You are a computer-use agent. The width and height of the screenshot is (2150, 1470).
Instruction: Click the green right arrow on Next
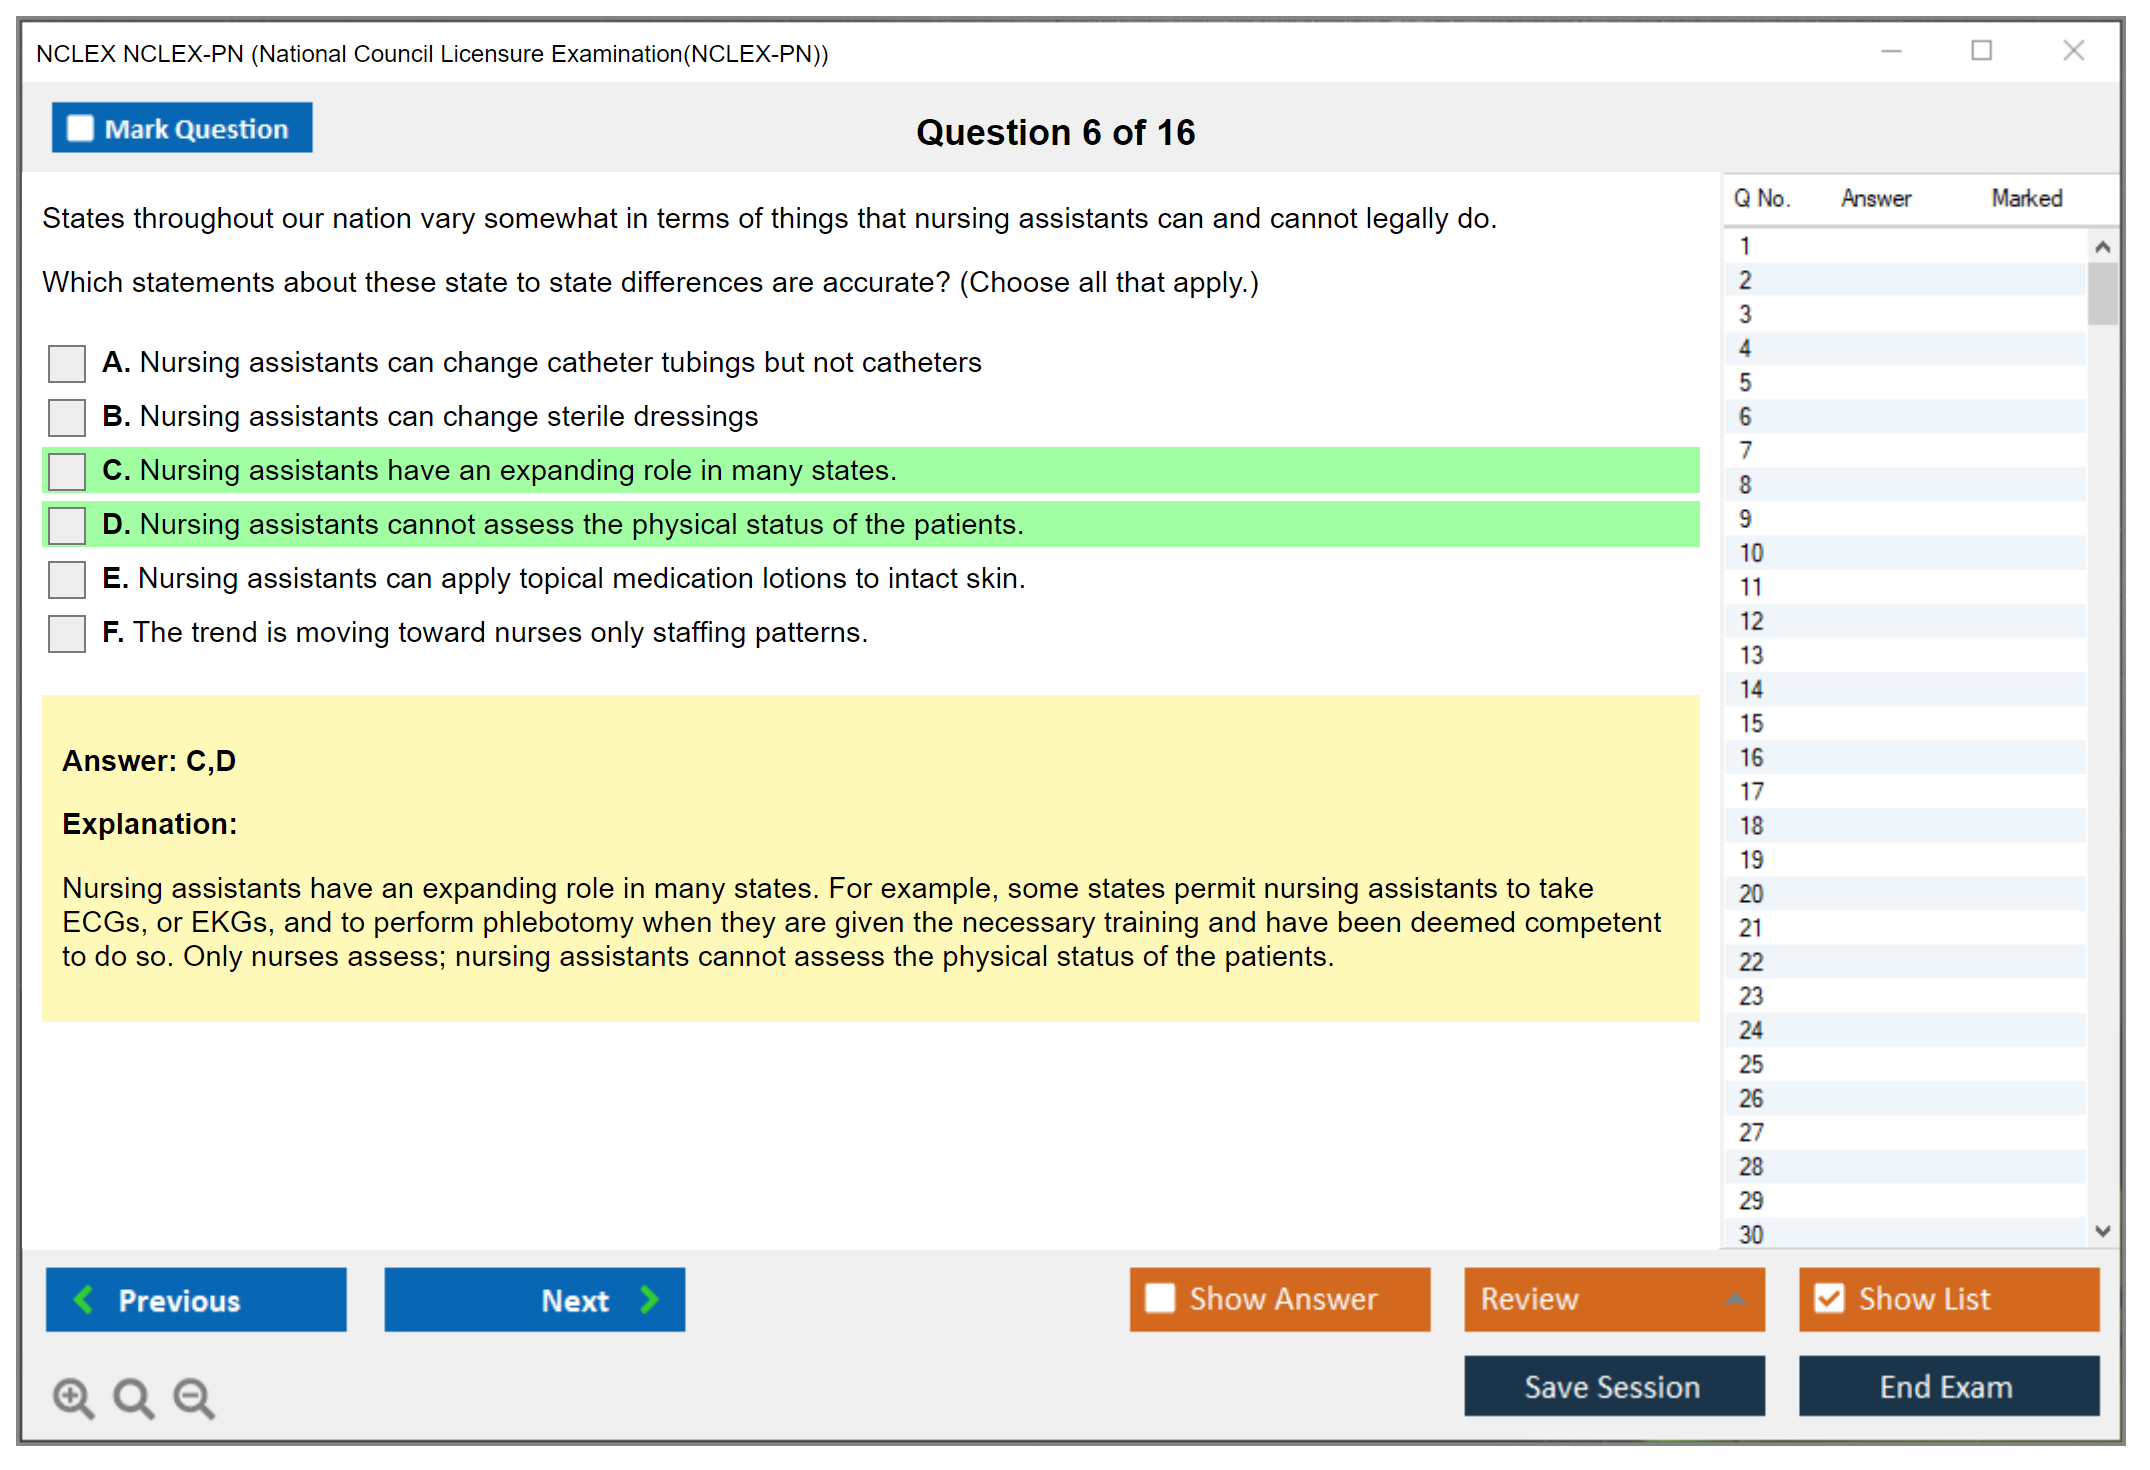(x=650, y=1299)
